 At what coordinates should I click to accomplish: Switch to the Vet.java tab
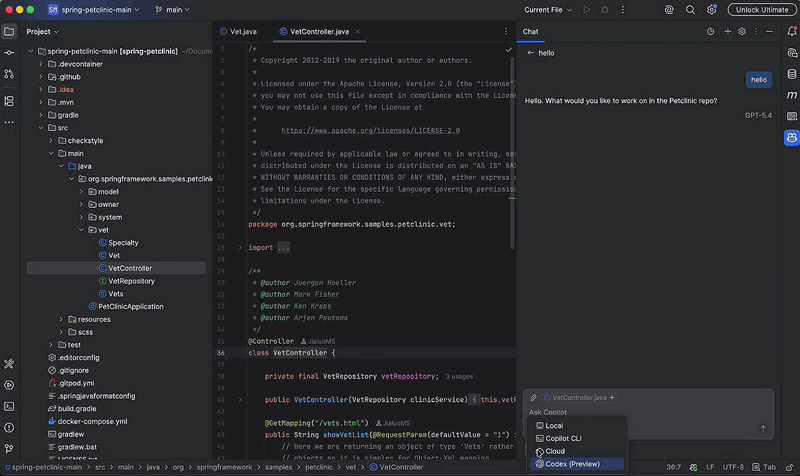tap(238, 32)
